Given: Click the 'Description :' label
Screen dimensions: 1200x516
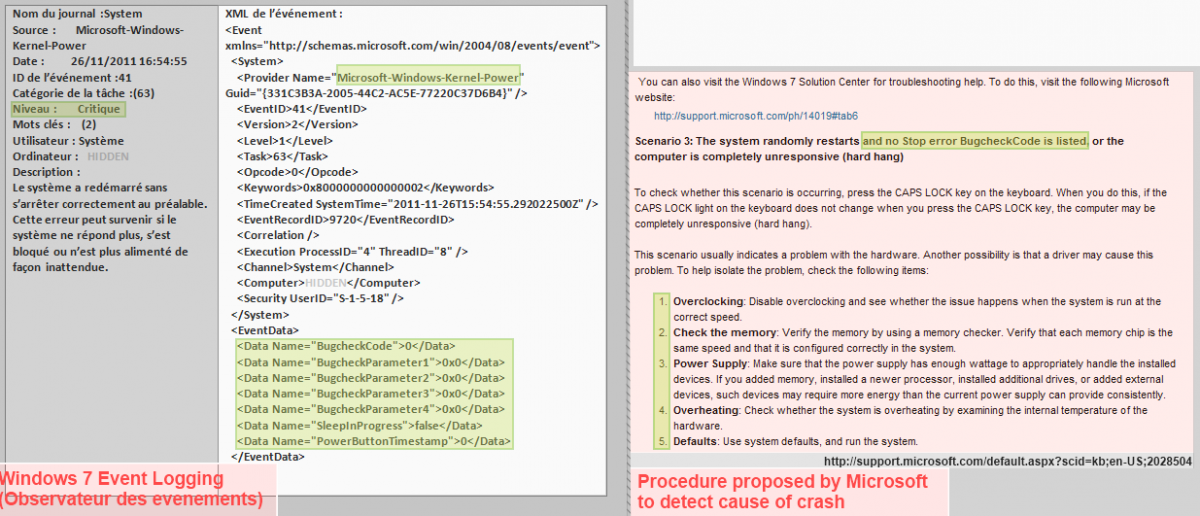Looking at the screenshot, I should [x=46, y=173].
